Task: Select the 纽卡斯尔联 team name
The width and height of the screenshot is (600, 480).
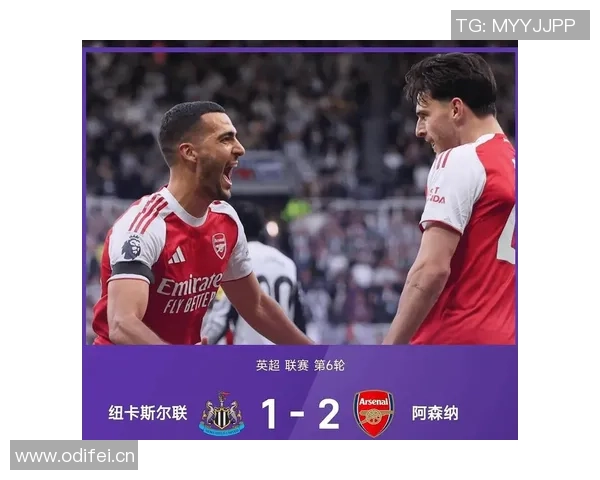Action: point(148,413)
